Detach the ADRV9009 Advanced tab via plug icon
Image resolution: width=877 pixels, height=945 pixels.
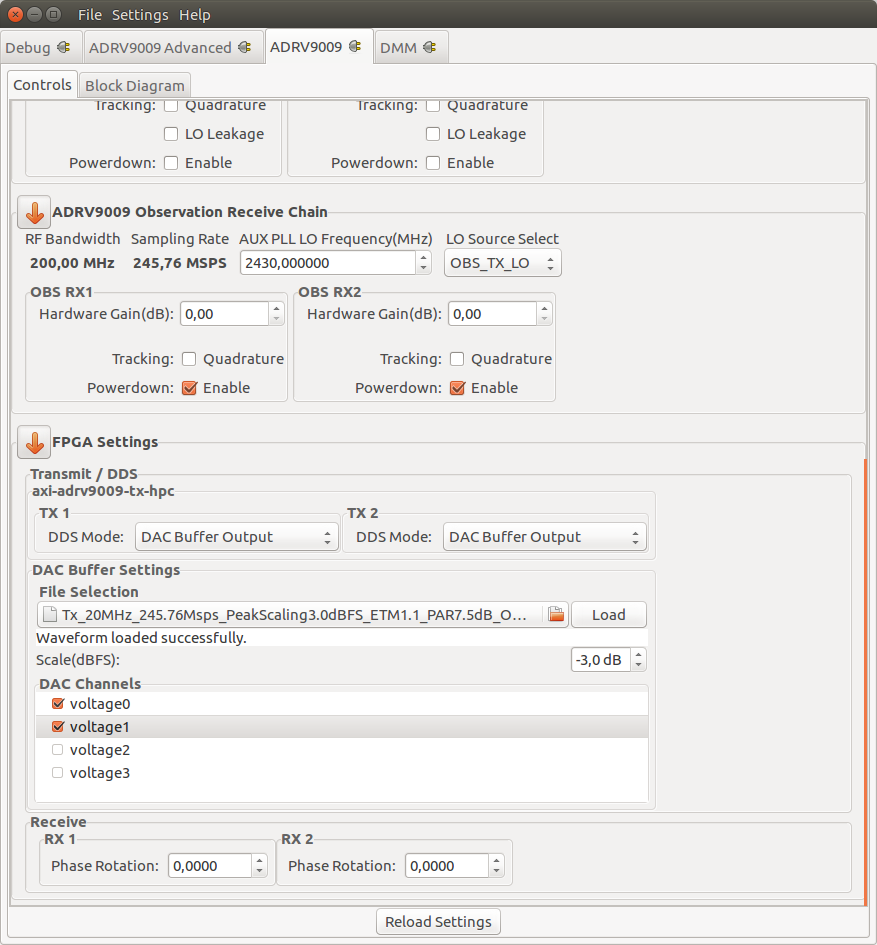click(247, 46)
